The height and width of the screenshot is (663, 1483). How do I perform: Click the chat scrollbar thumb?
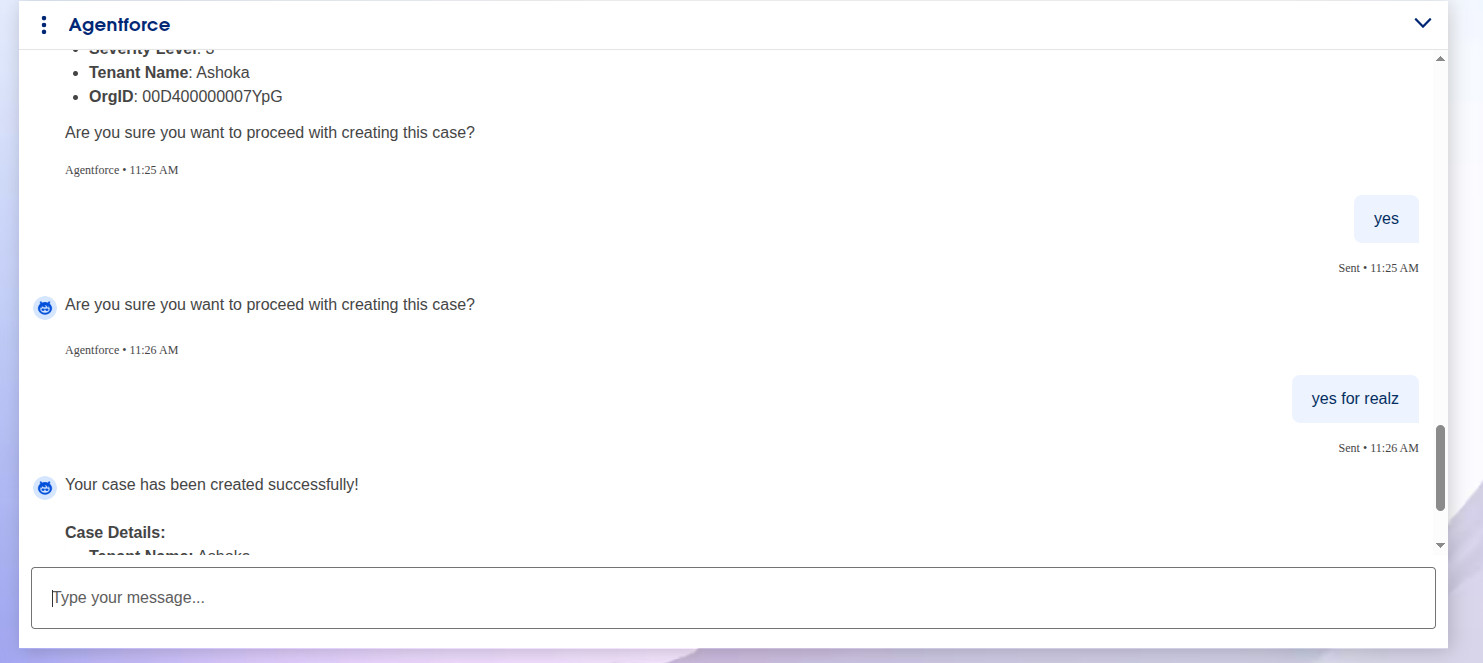point(1440,468)
